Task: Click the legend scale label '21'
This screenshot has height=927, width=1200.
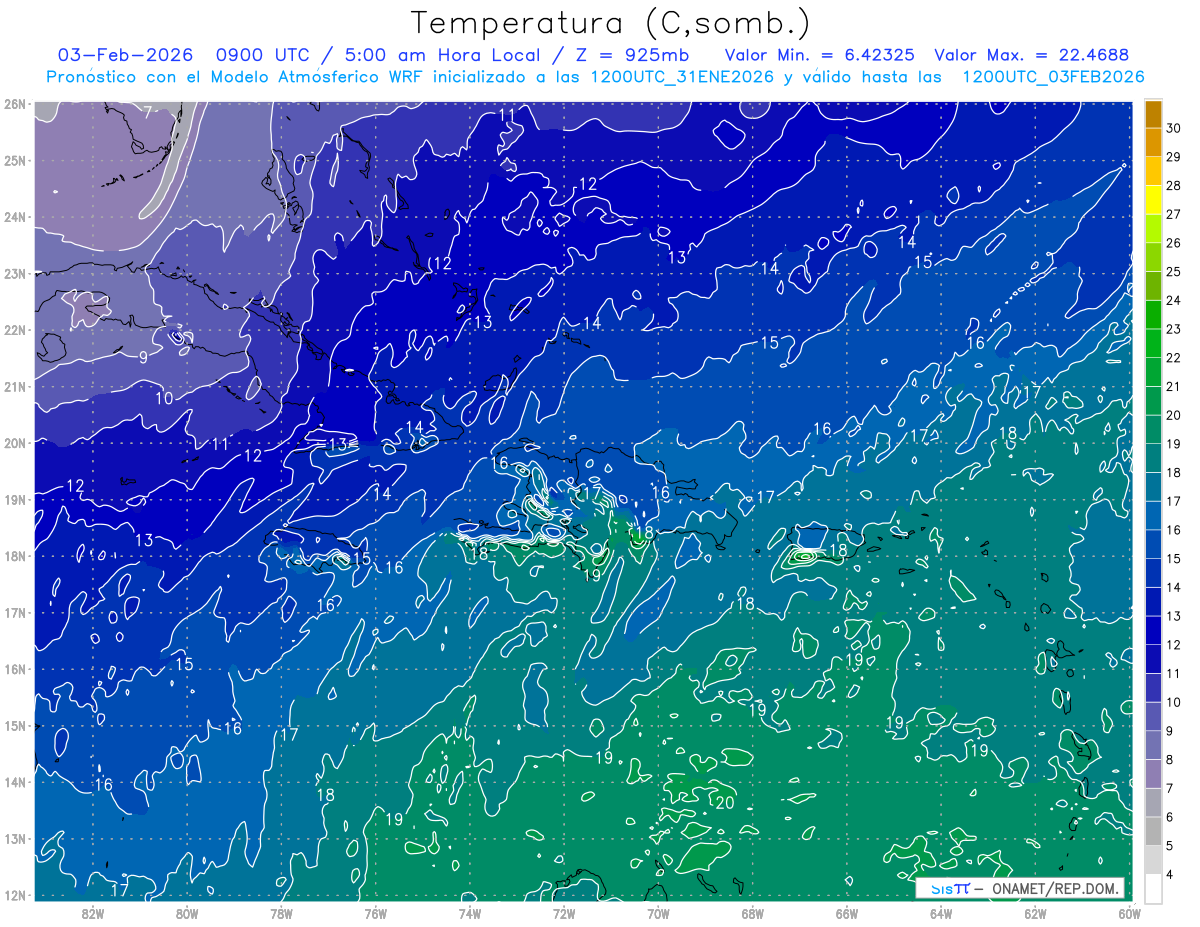Action: pos(1173,386)
